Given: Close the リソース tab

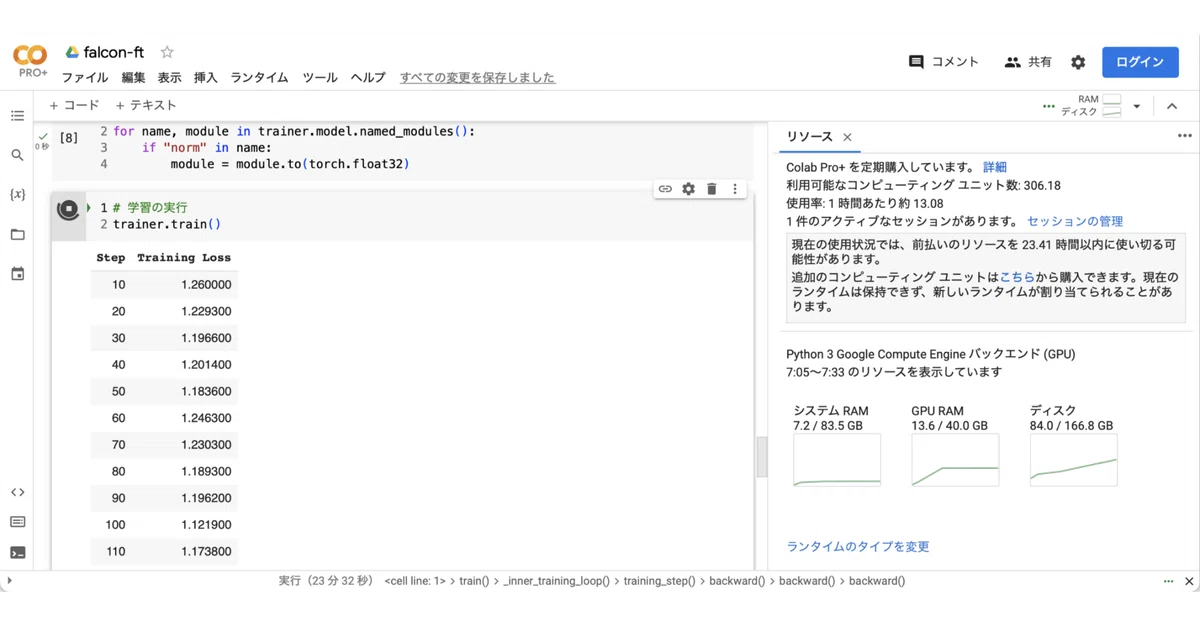Looking at the screenshot, I should 847,137.
